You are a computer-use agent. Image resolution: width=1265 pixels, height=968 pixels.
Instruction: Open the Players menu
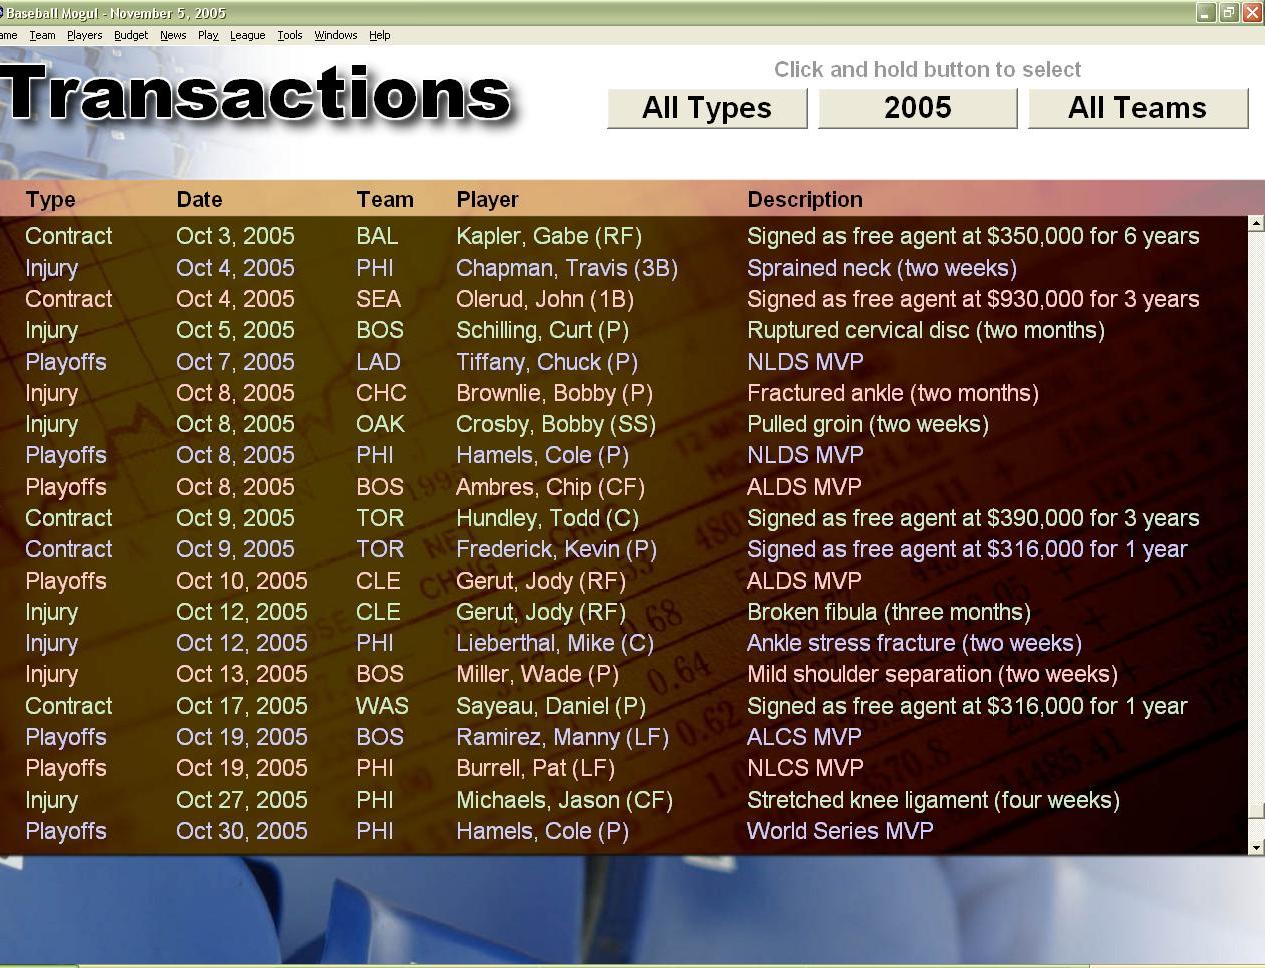click(84, 35)
